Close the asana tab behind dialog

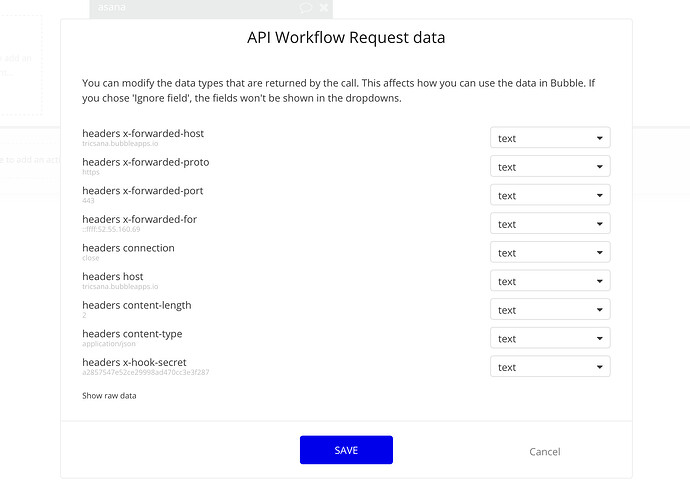(x=324, y=7)
